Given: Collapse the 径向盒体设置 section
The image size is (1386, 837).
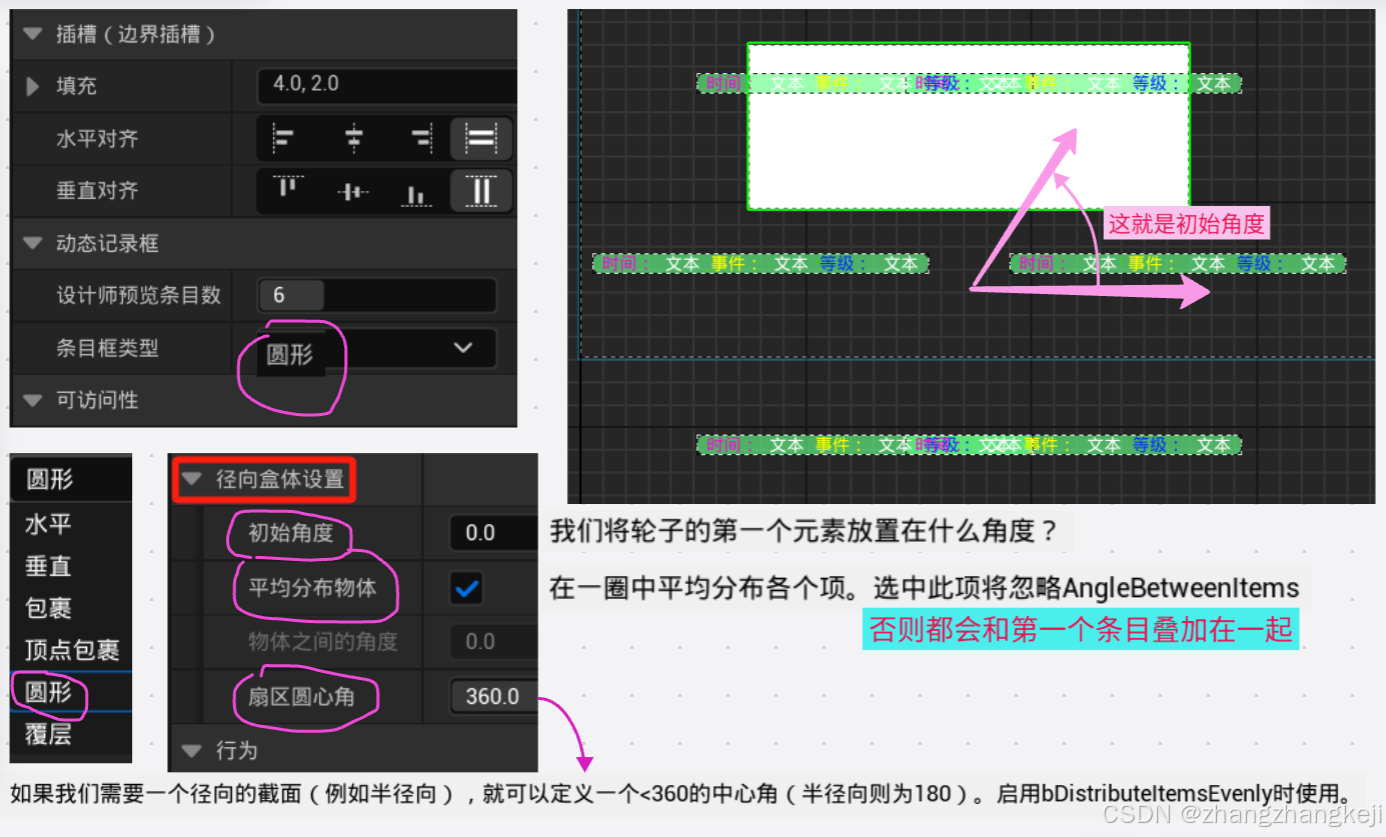Looking at the screenshot, I should [x=192, y=479].
